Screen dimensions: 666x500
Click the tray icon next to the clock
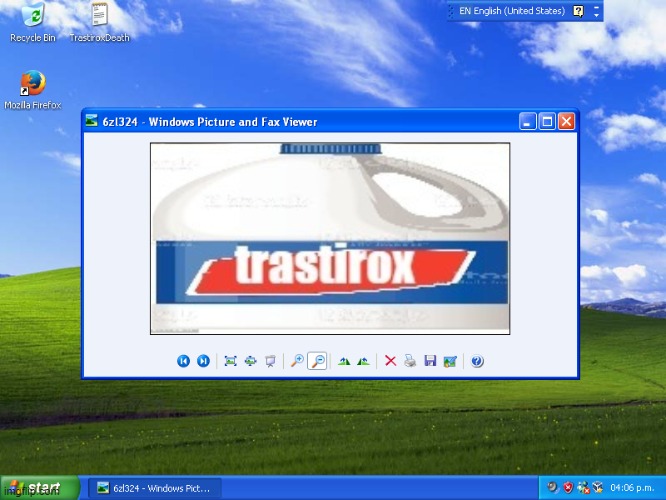598,487
